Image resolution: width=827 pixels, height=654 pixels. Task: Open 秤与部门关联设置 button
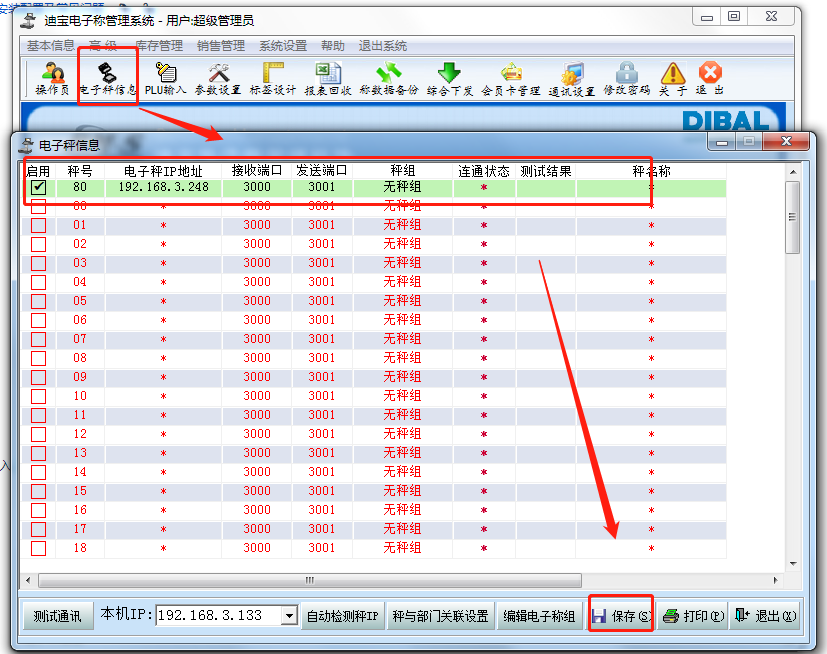[440, 615]
